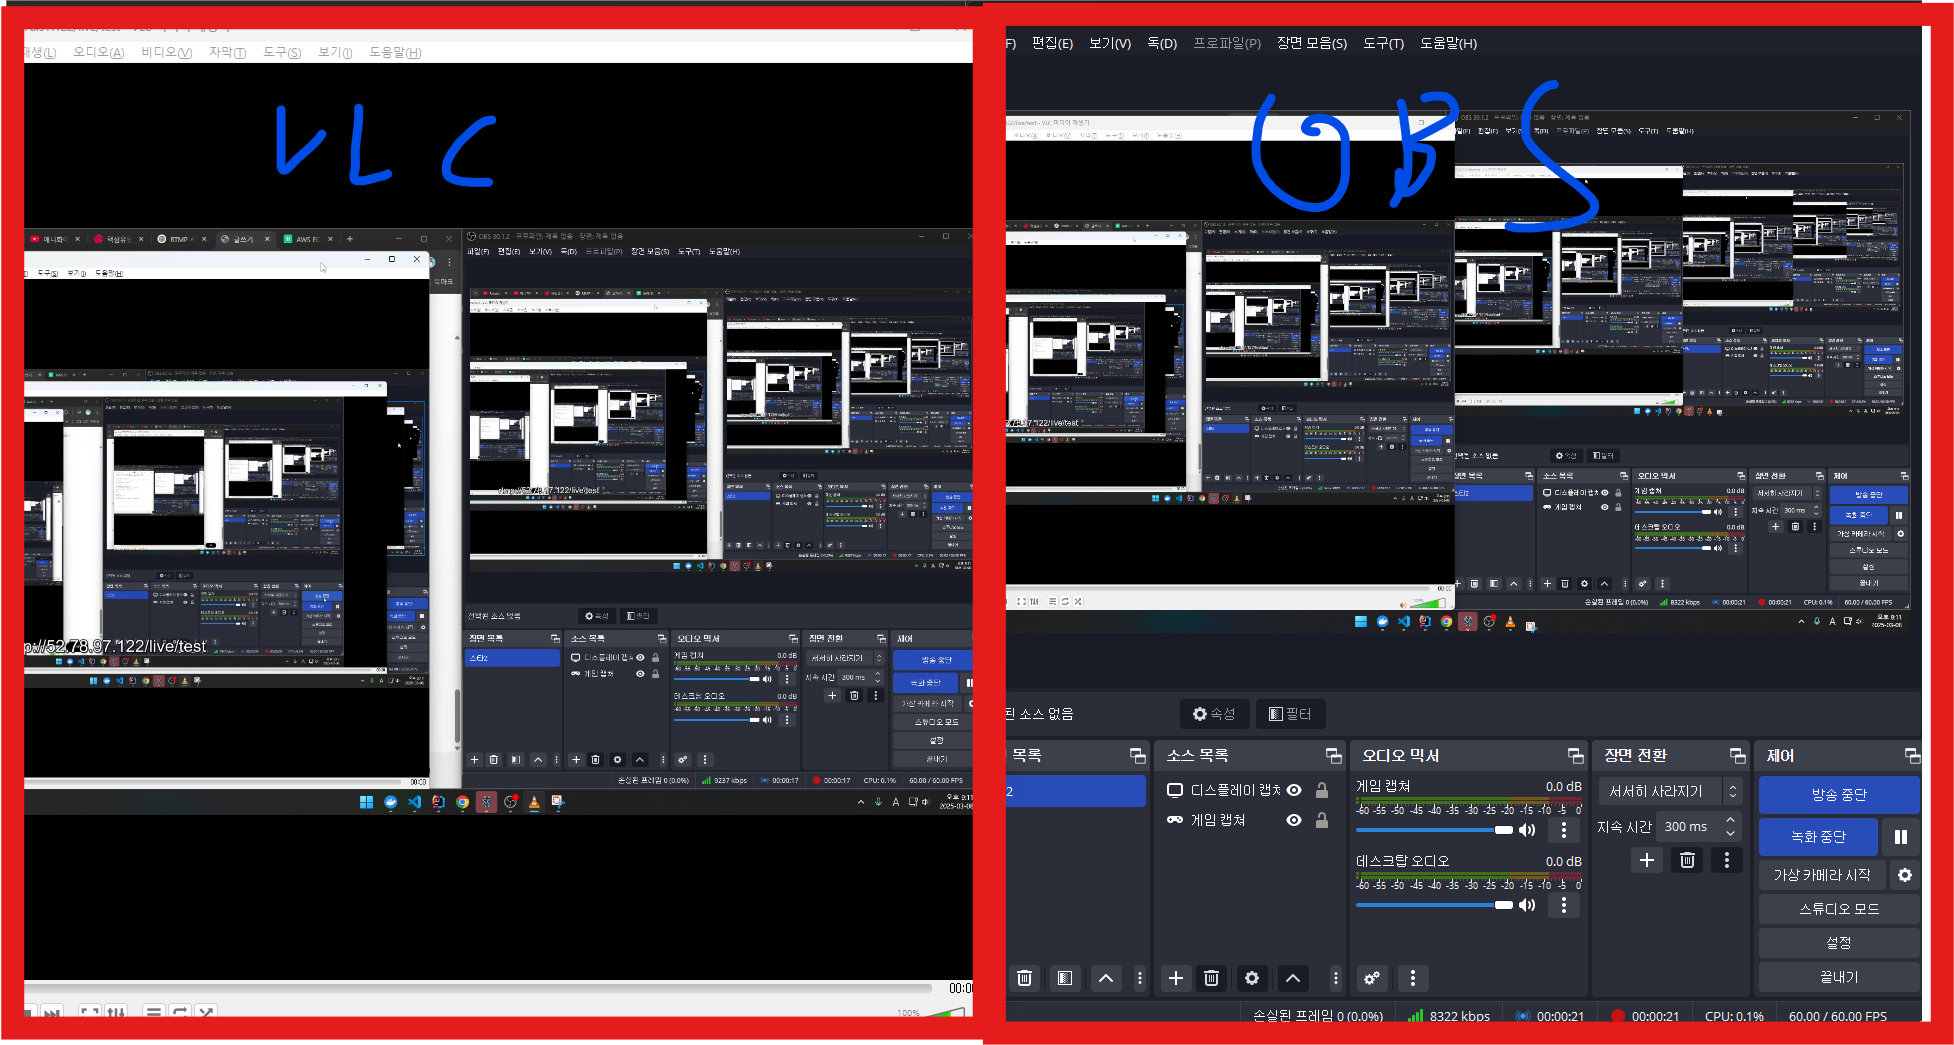
Task: Add a new source with plus icon
Action: 1176,978
